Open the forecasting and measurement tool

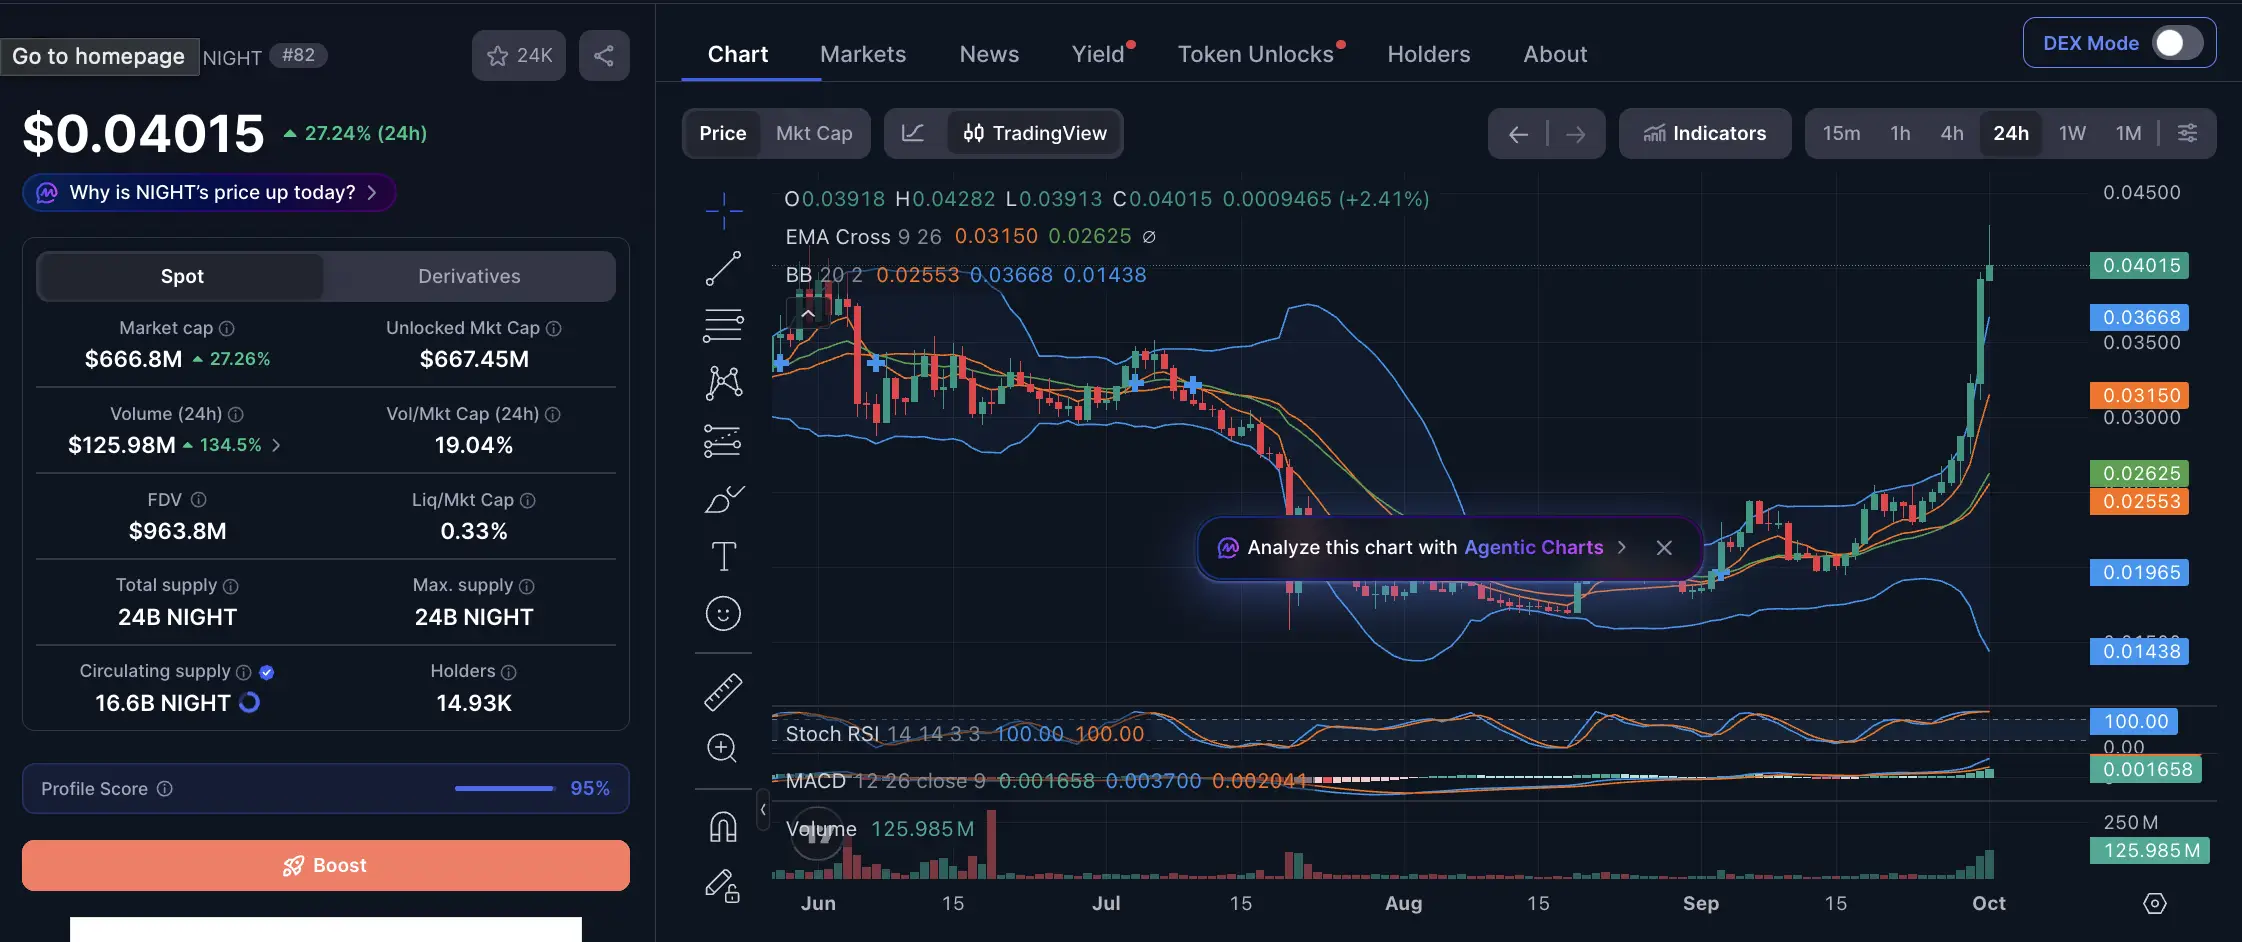pos(723,440)
